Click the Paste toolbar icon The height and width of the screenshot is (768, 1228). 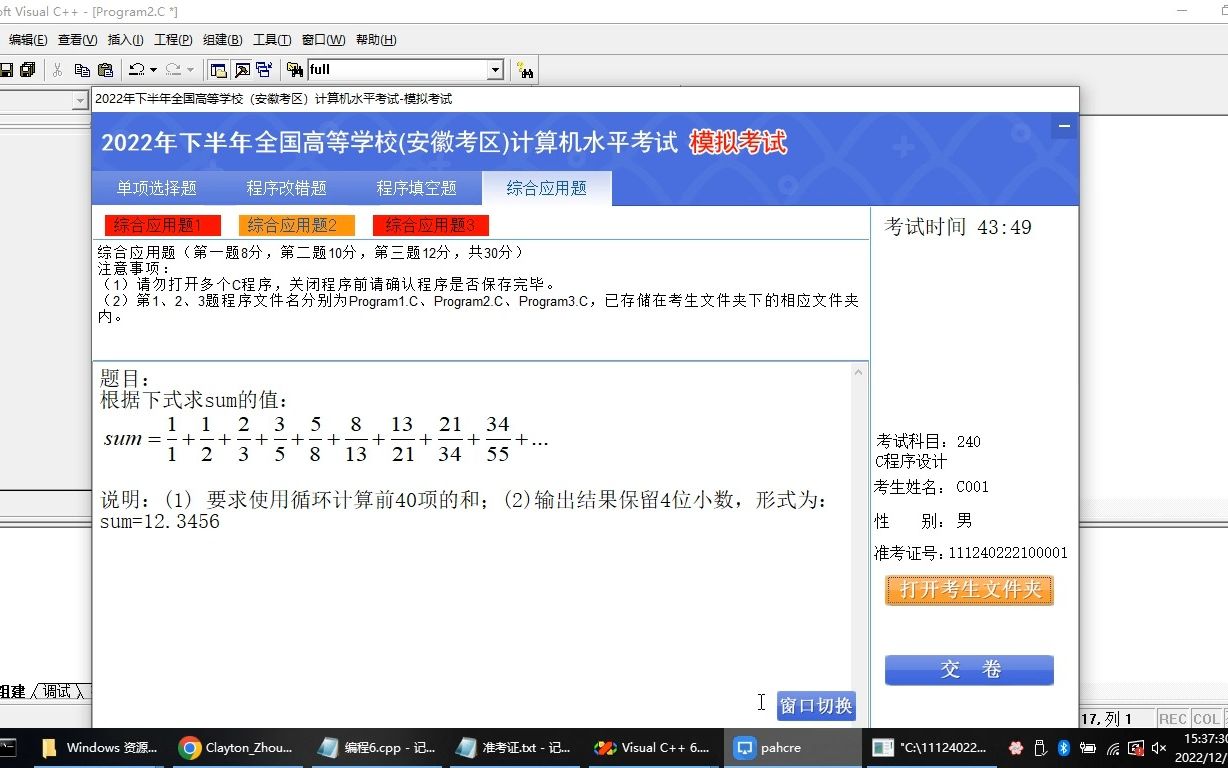tap(105, 70)
